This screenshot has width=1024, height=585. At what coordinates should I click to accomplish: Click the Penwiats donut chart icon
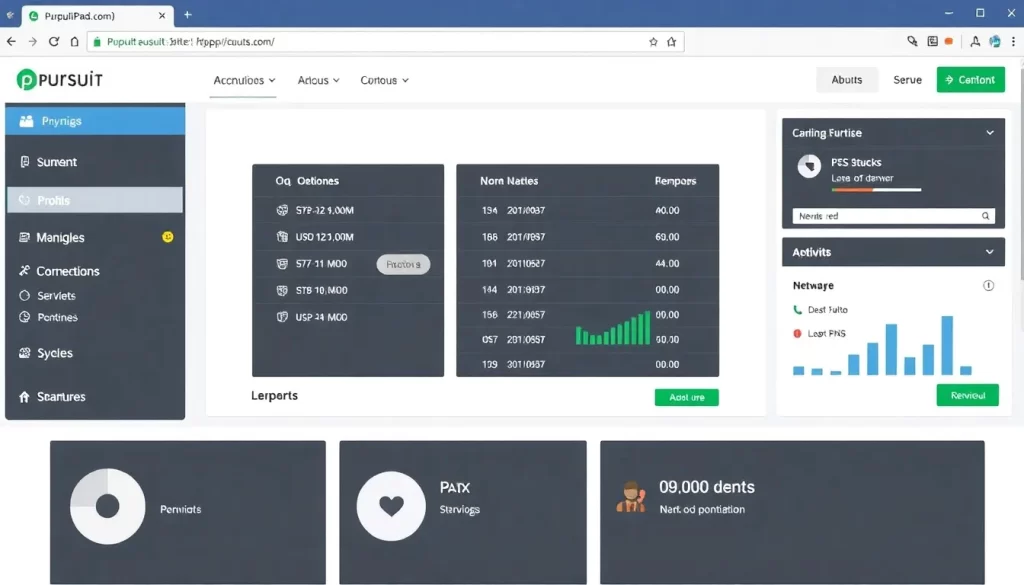click(108, 507)
